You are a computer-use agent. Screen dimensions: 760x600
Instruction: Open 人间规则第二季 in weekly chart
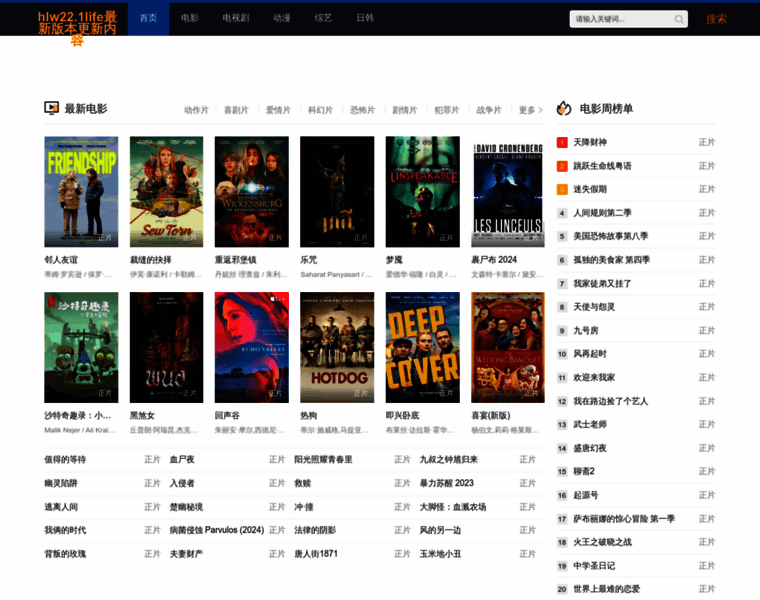coord(602,213)
